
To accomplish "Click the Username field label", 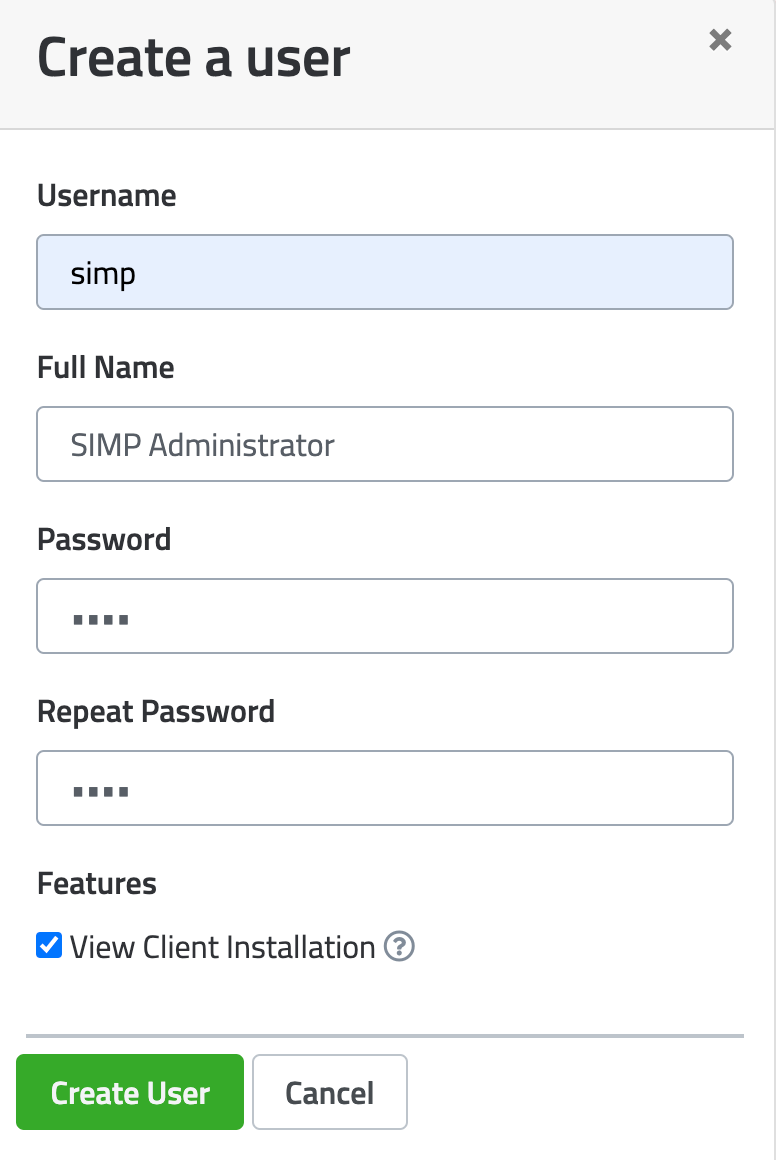I will (x=106, y=195).
